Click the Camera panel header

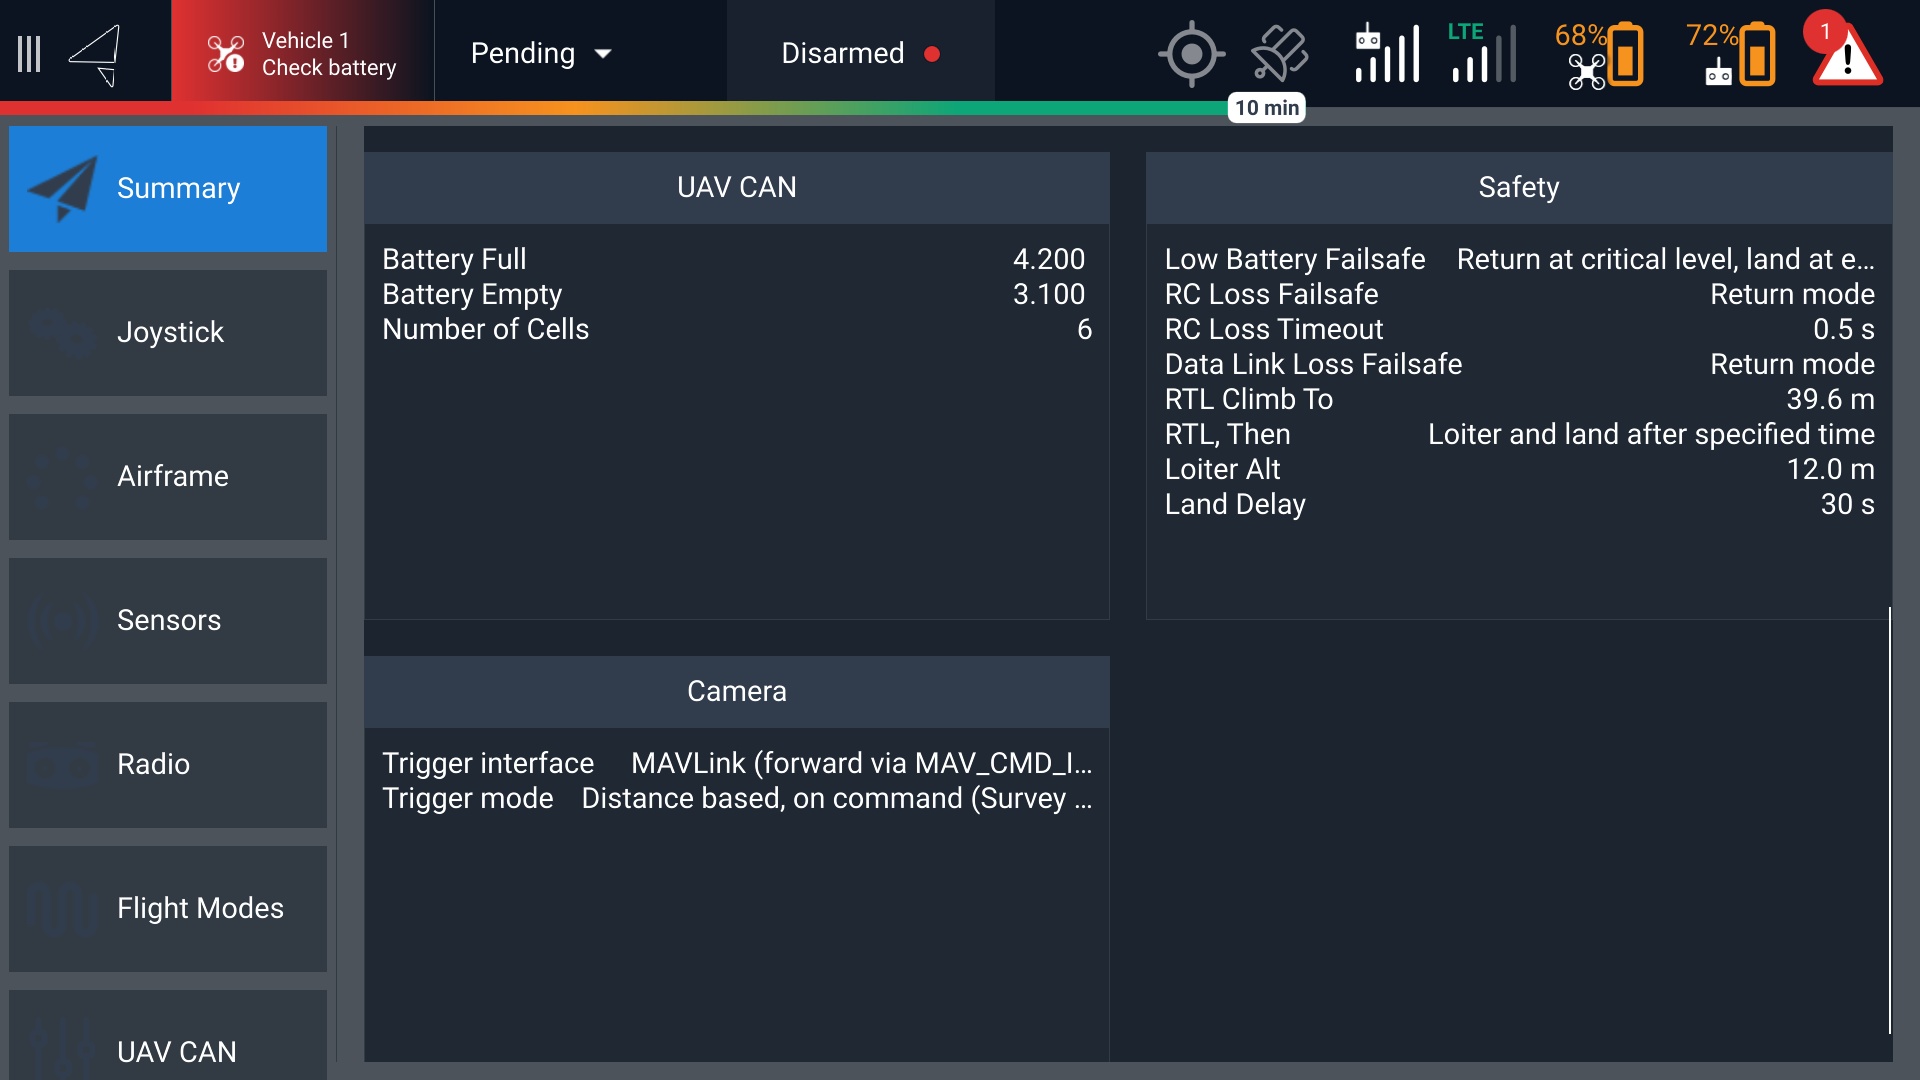(x=736, y=692)
